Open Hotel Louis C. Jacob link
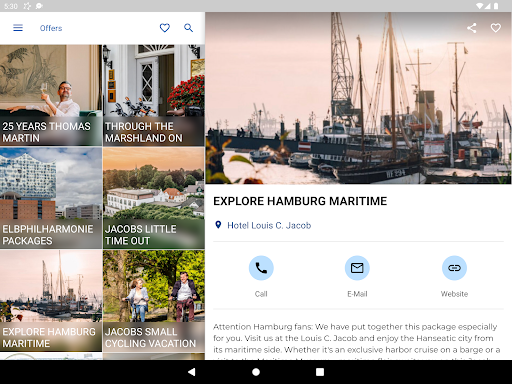Image resolution: width=512 pixels, height=384 pixels. pyautogui.click(x=269, y=226)
